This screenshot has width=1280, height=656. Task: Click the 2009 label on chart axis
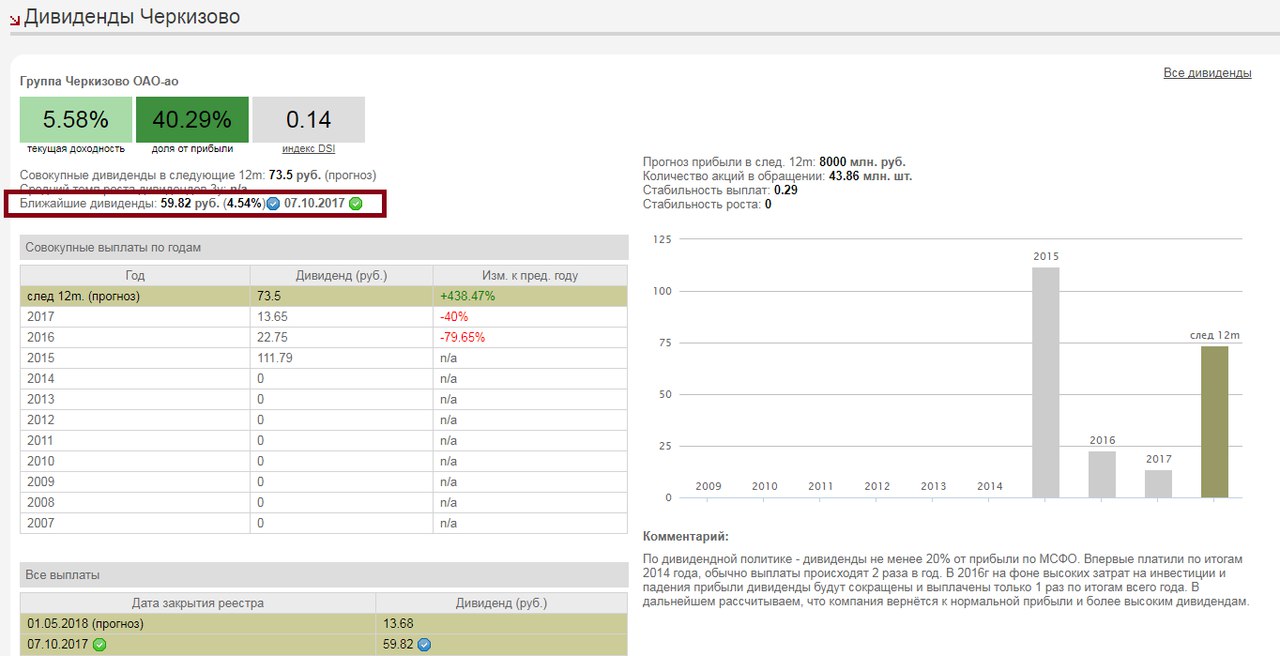708,486
